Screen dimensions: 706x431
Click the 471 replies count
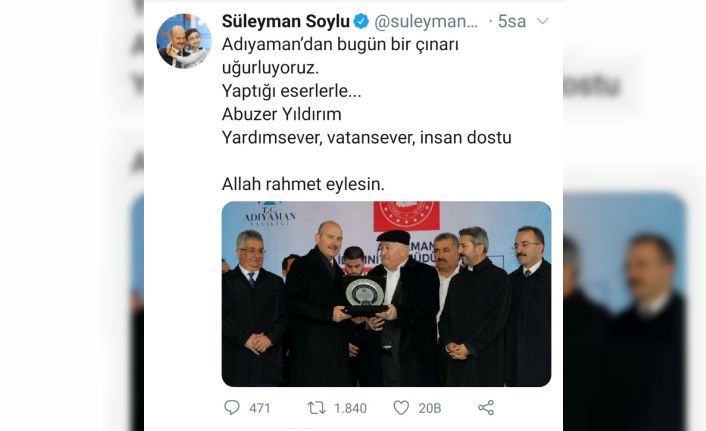click(x=260, y=408)
